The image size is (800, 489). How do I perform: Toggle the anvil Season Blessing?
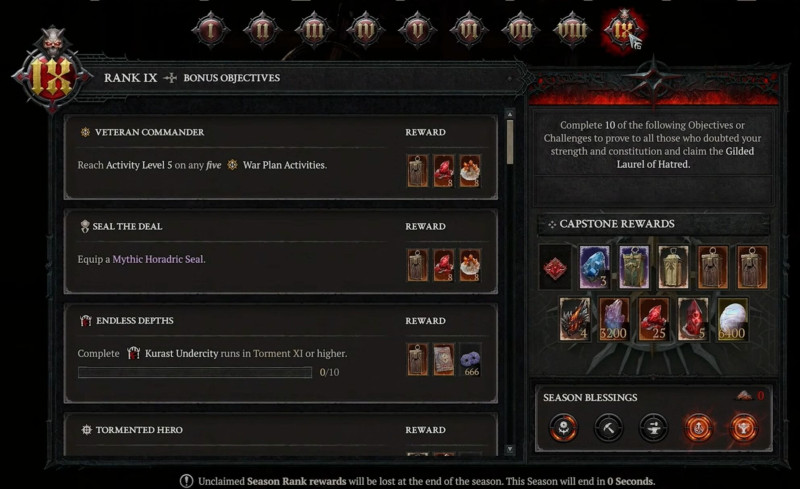pos(654,427)
